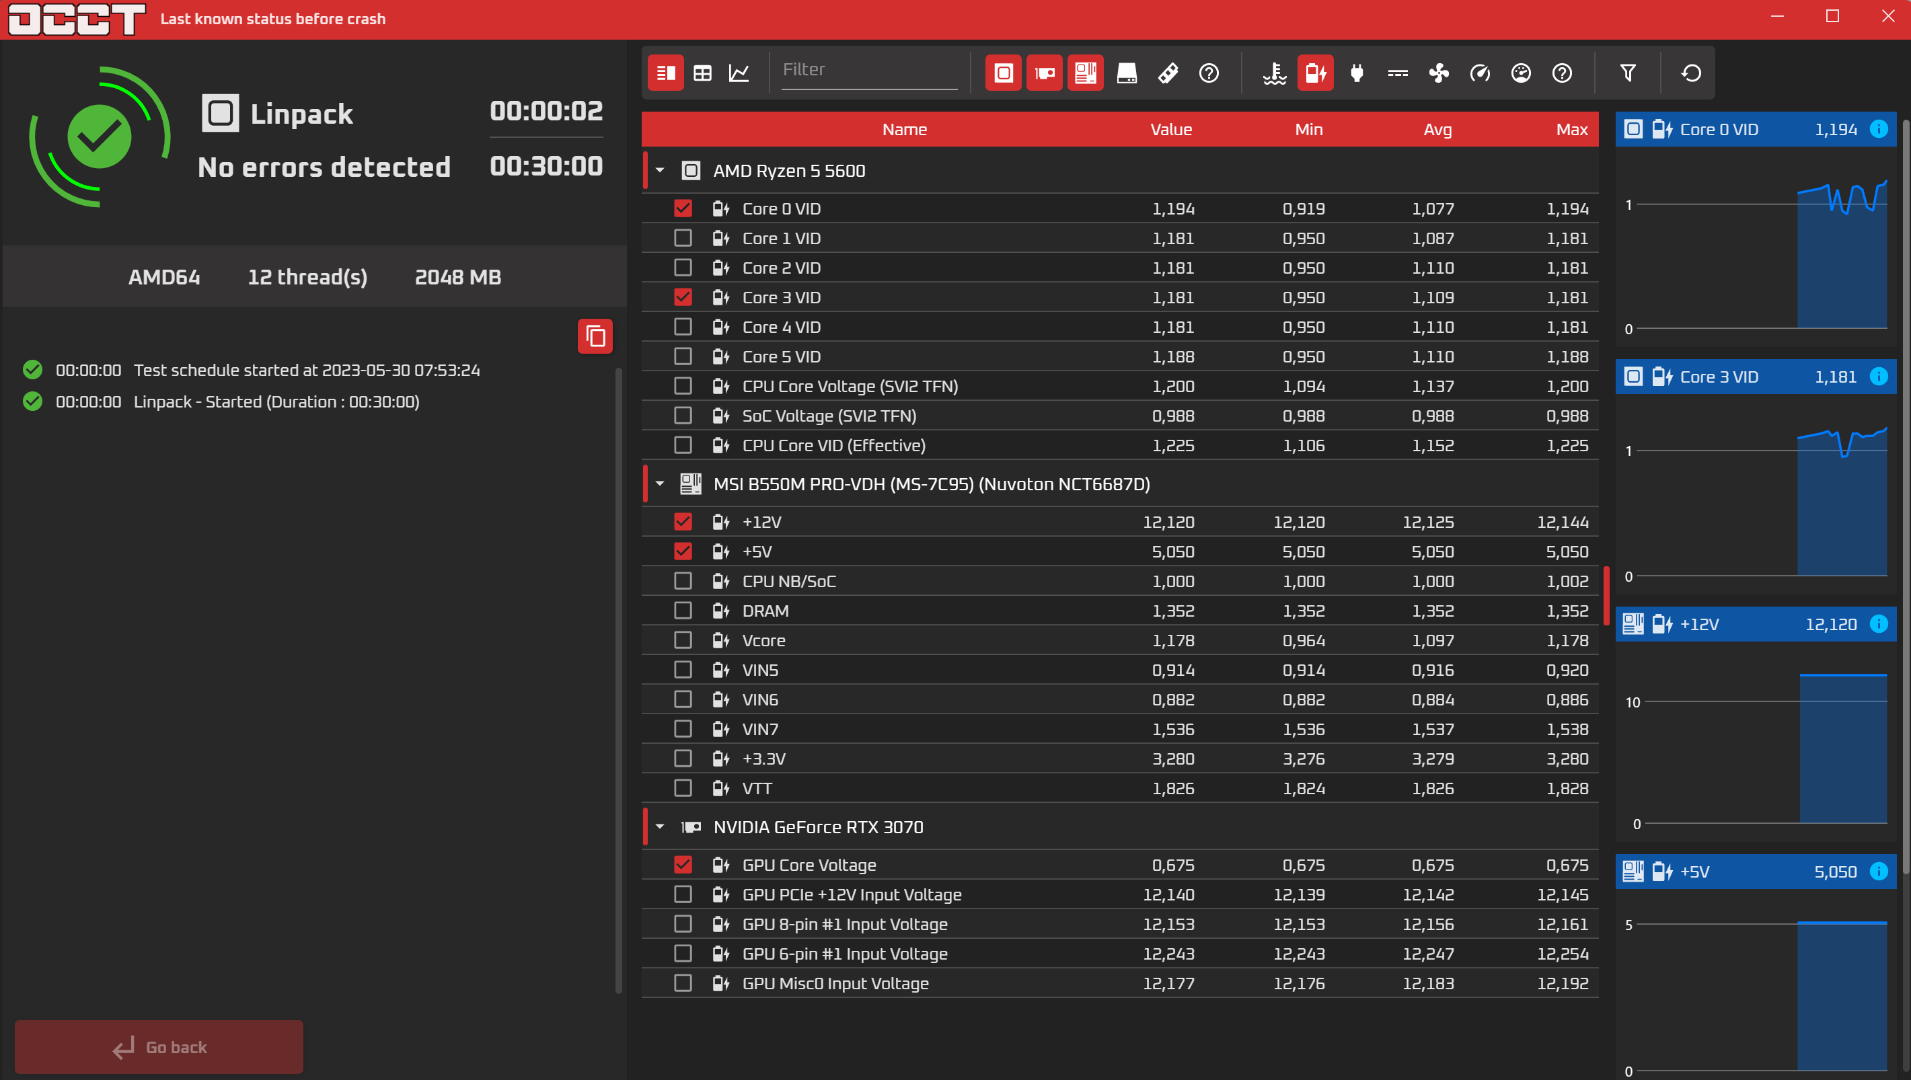The height and width of the screenshot is (1080, 1911).
Task: Toggle the clock speed gauge filter
Action: pos(1480,73)
